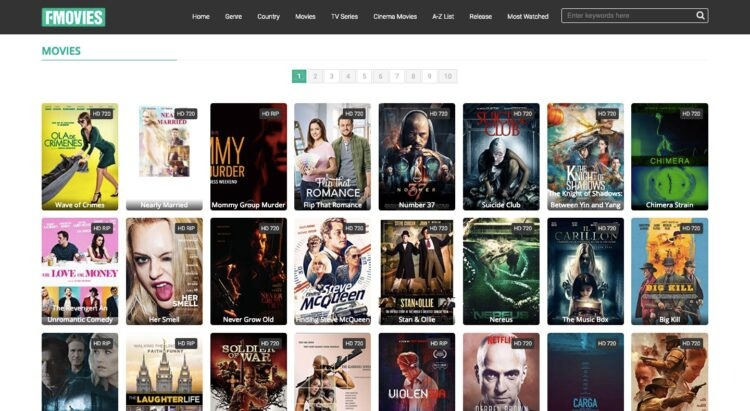Open the TV Series section

[344, 16]
